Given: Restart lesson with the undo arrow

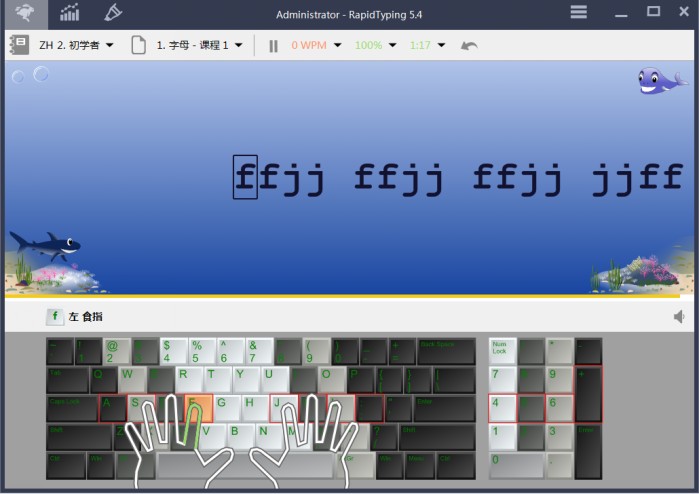Looking at the screenshot, I should tap(469, 45).
